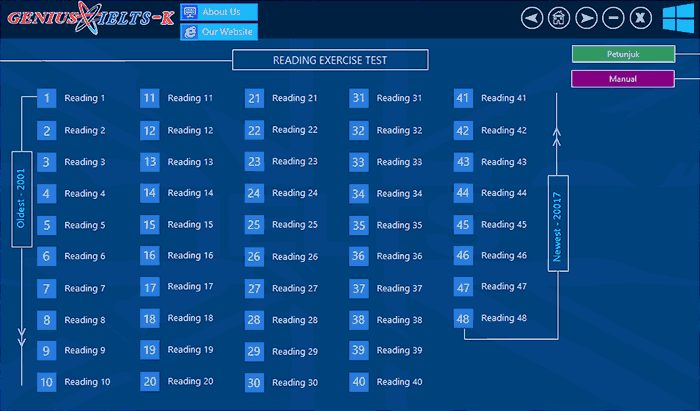Select number tile 15
The width and height of the screenshot is (700, 411).
coord(150,225)
